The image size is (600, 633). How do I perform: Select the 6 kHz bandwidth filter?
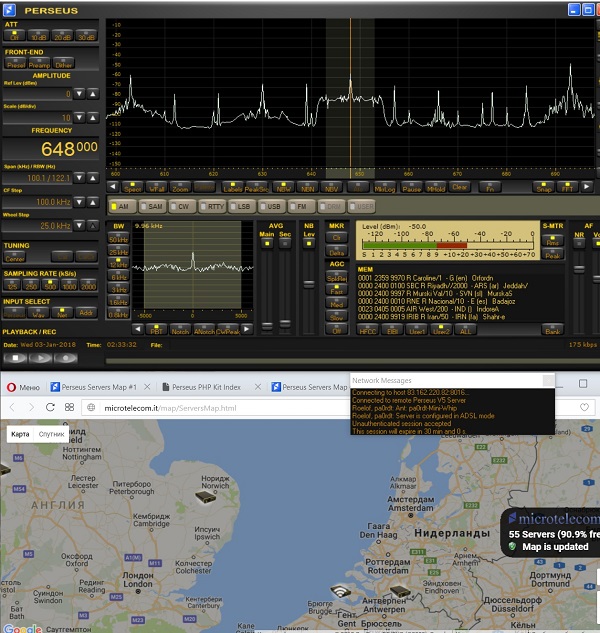[x=118, y=276]
